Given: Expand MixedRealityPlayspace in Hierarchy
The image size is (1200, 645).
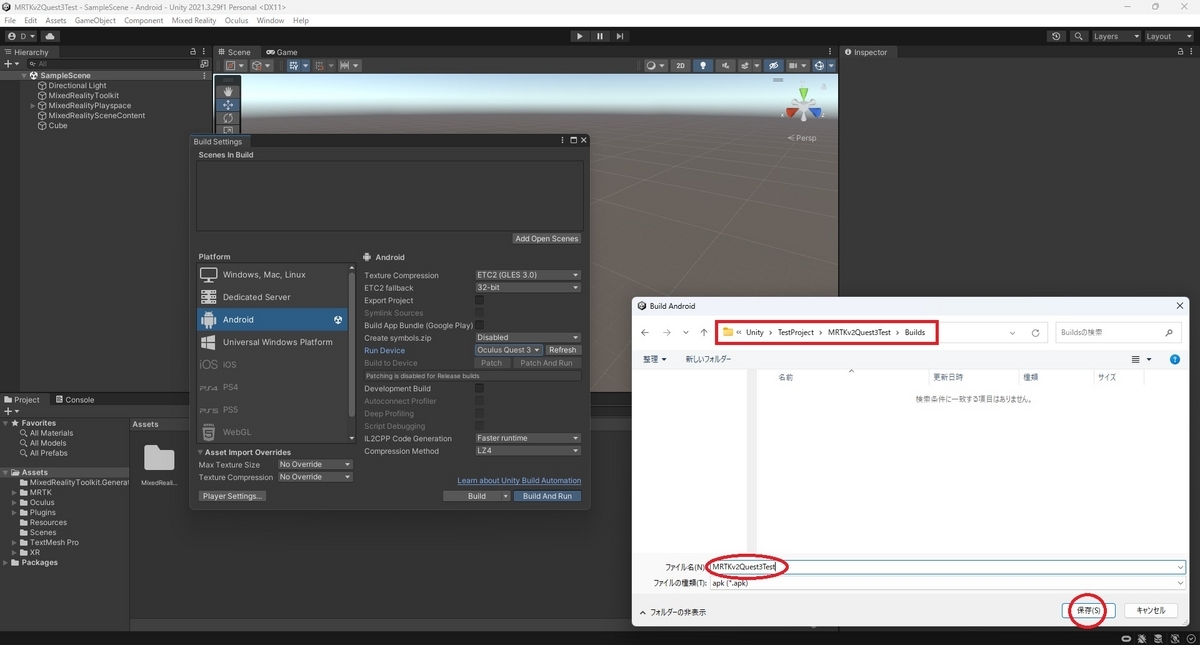Looking at the screenshot, I should [x=33, y=105].
